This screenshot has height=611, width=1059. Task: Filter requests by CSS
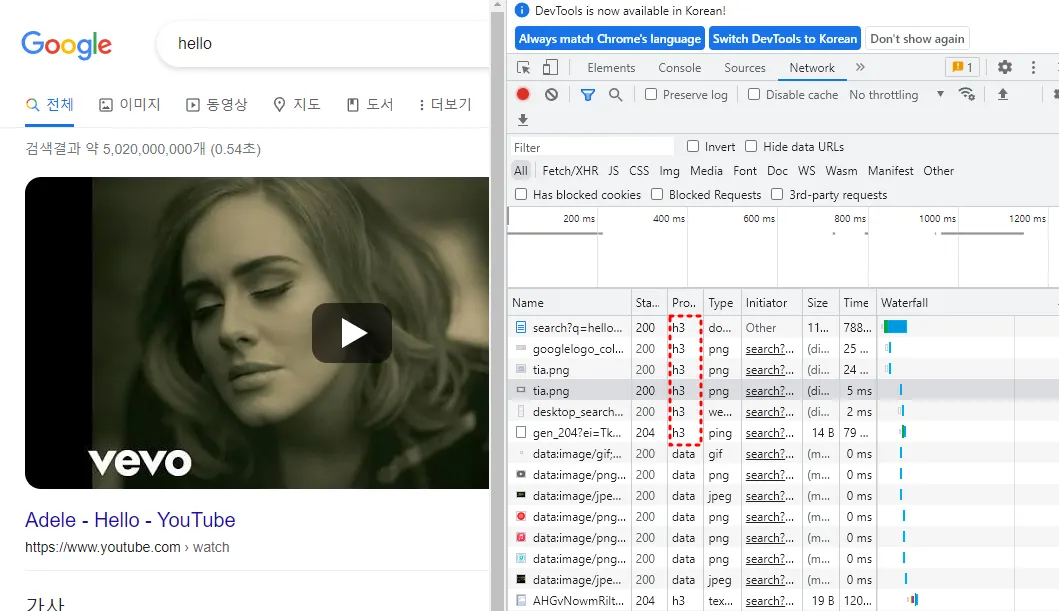[639, 171]
